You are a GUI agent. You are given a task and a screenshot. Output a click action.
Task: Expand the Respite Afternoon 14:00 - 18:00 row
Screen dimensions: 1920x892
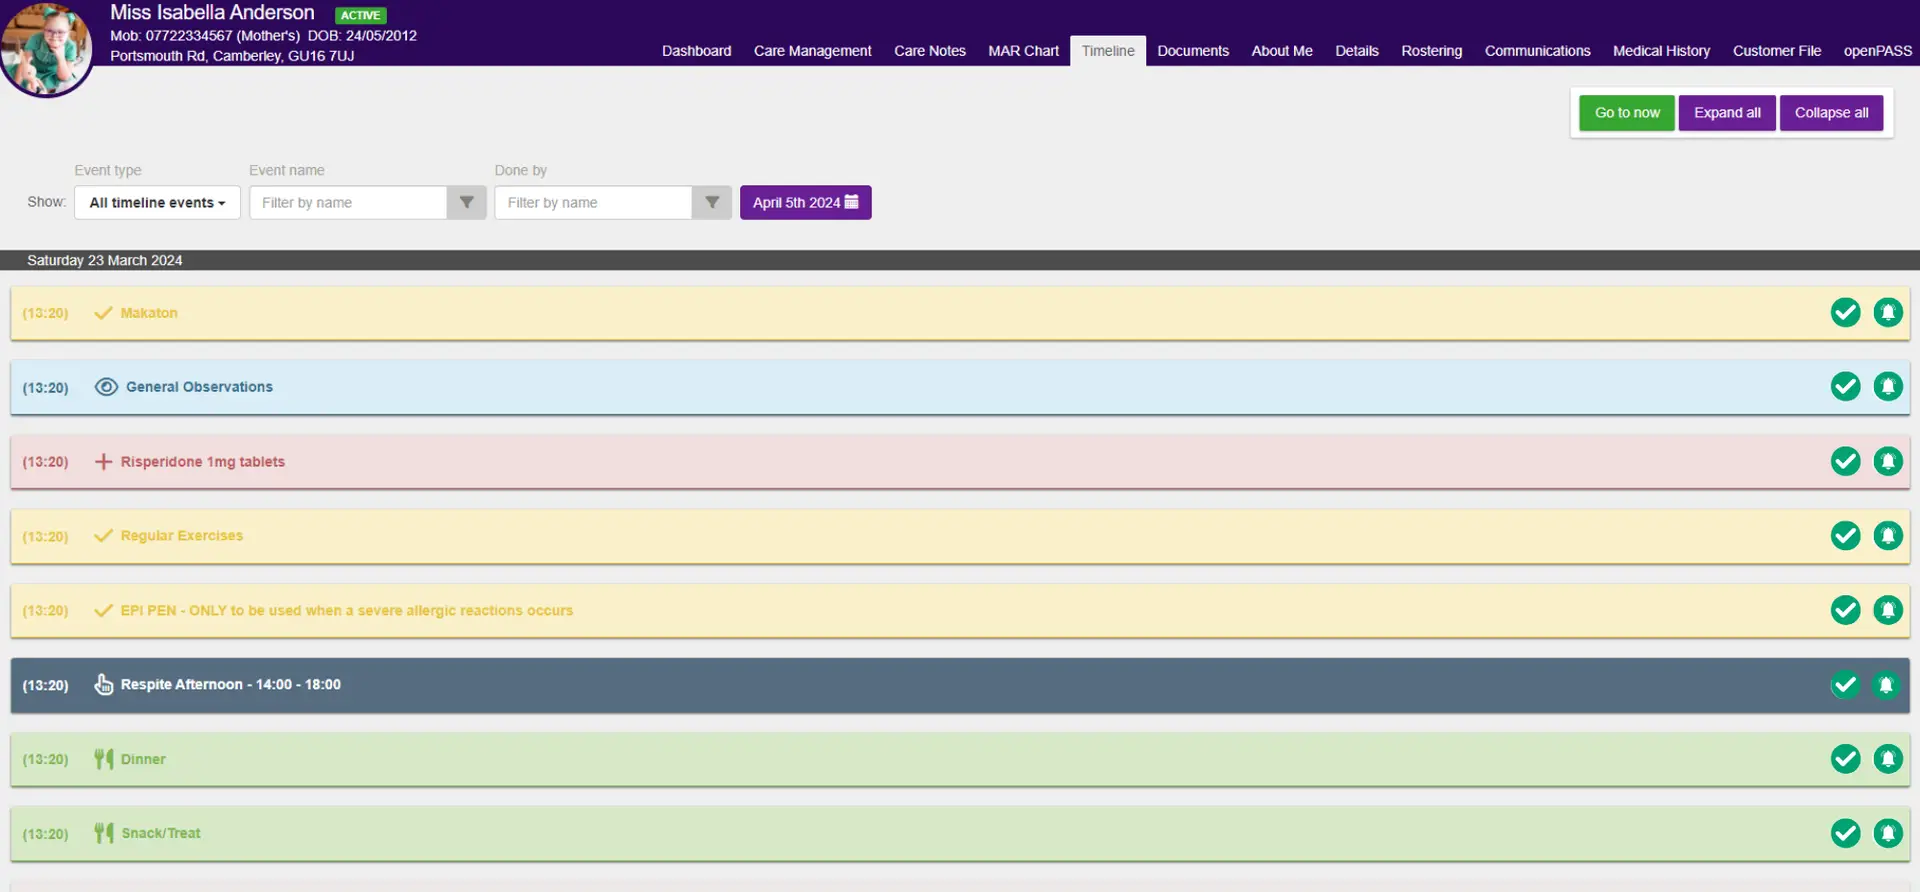tap(960, 685)
